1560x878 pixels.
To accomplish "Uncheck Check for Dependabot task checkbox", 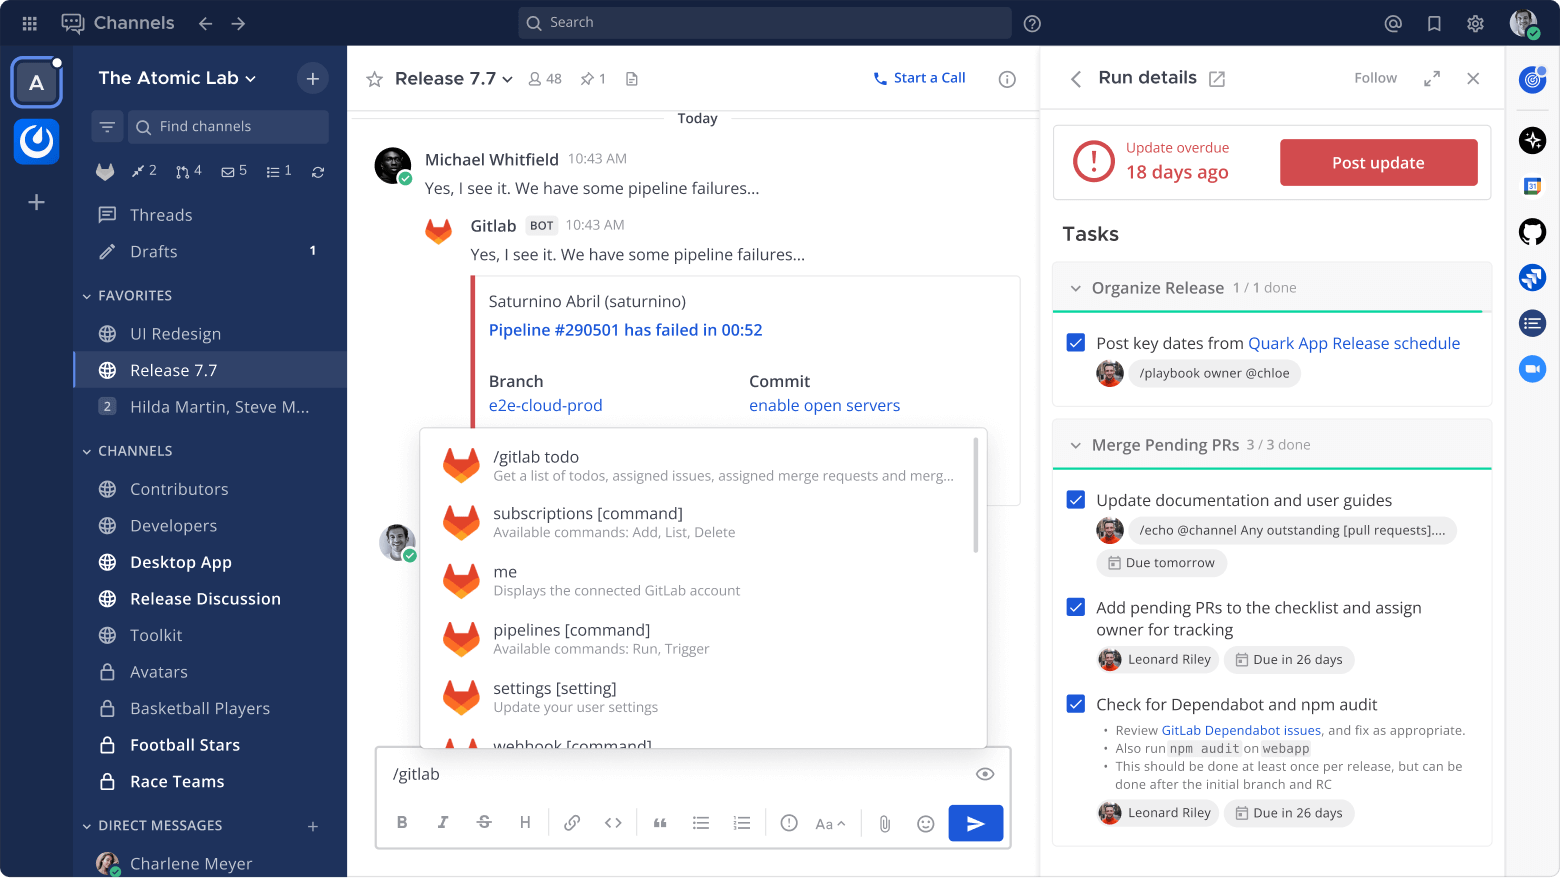I will coord(1076,704).
